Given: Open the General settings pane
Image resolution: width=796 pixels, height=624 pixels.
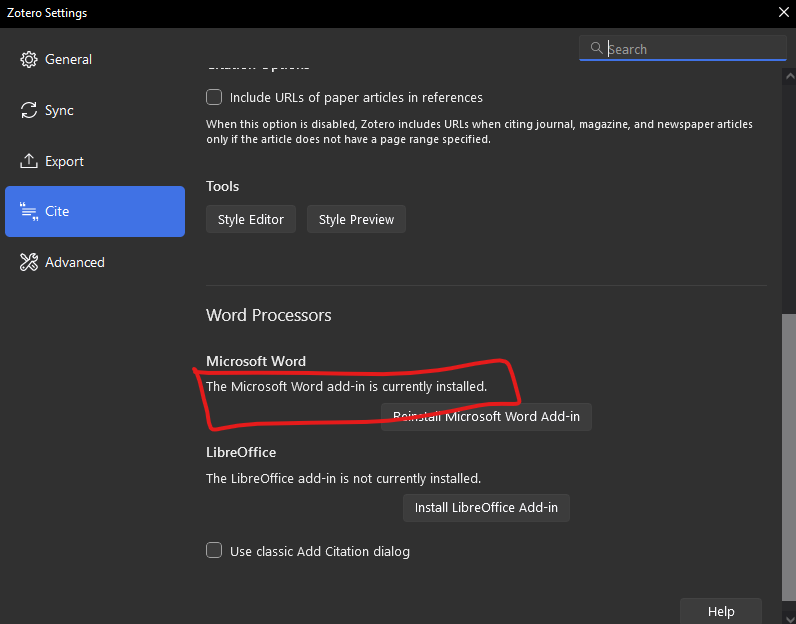Looking at the screenshot, I should [95, 59].
